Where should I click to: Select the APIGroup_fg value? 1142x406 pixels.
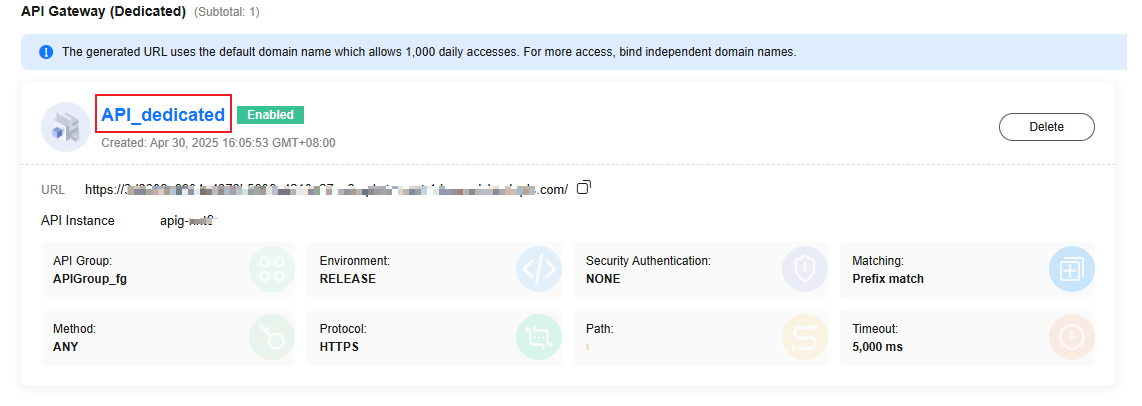click(x=84, y=278)
